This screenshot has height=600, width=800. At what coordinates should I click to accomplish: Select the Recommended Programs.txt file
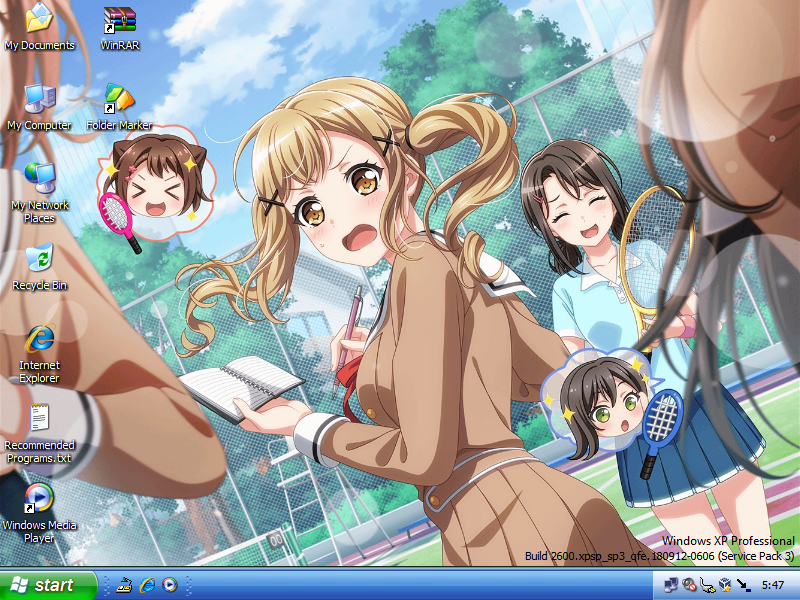(x=39, y=434)
